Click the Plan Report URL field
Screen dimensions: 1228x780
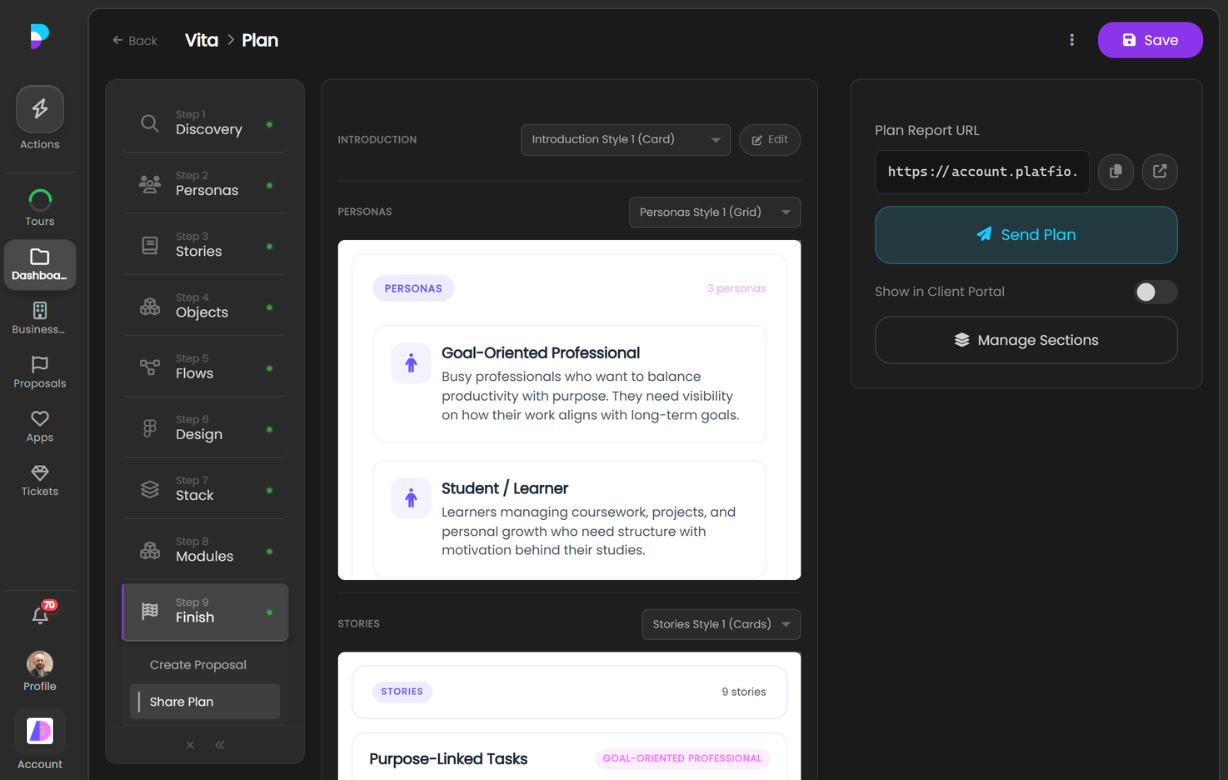(982, 172)
